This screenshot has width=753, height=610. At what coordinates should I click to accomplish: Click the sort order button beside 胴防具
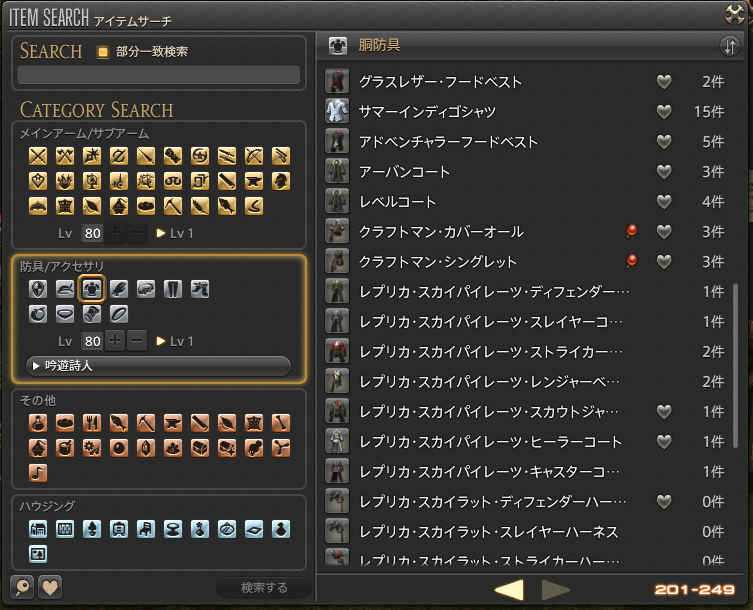729,46
